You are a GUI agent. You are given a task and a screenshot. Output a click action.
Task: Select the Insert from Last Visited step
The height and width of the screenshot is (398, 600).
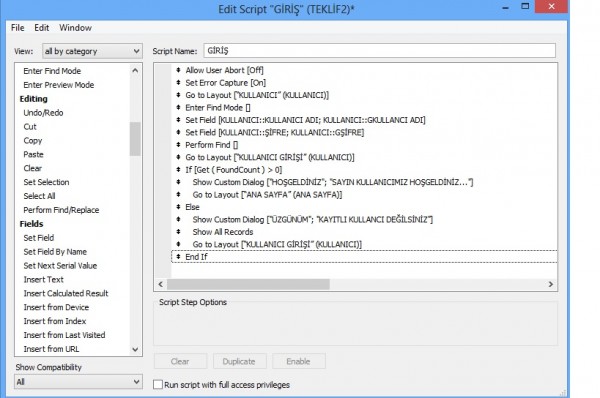(64, 335)
